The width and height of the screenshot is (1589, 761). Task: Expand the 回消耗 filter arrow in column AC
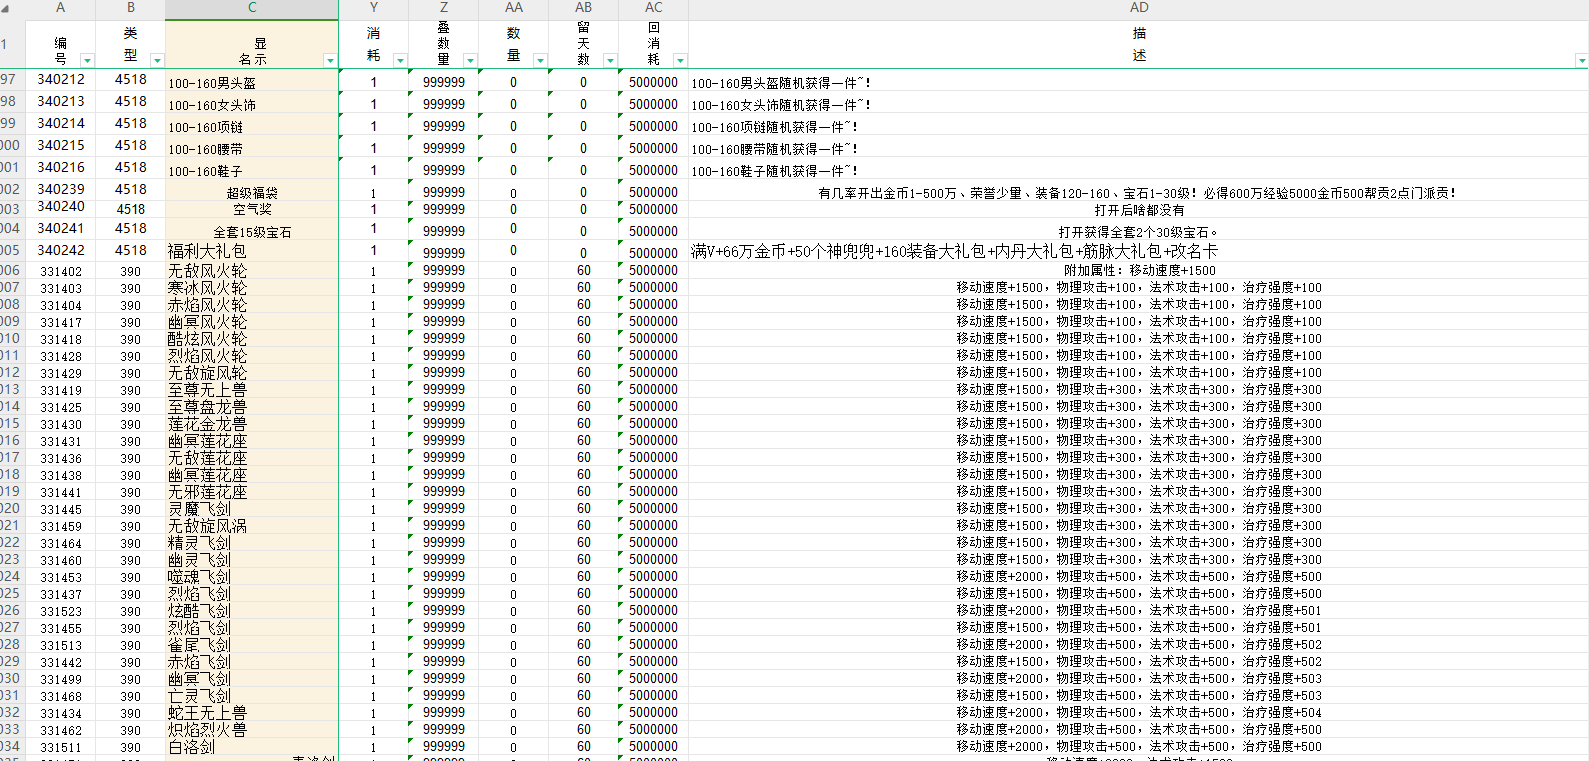[680, 61]
